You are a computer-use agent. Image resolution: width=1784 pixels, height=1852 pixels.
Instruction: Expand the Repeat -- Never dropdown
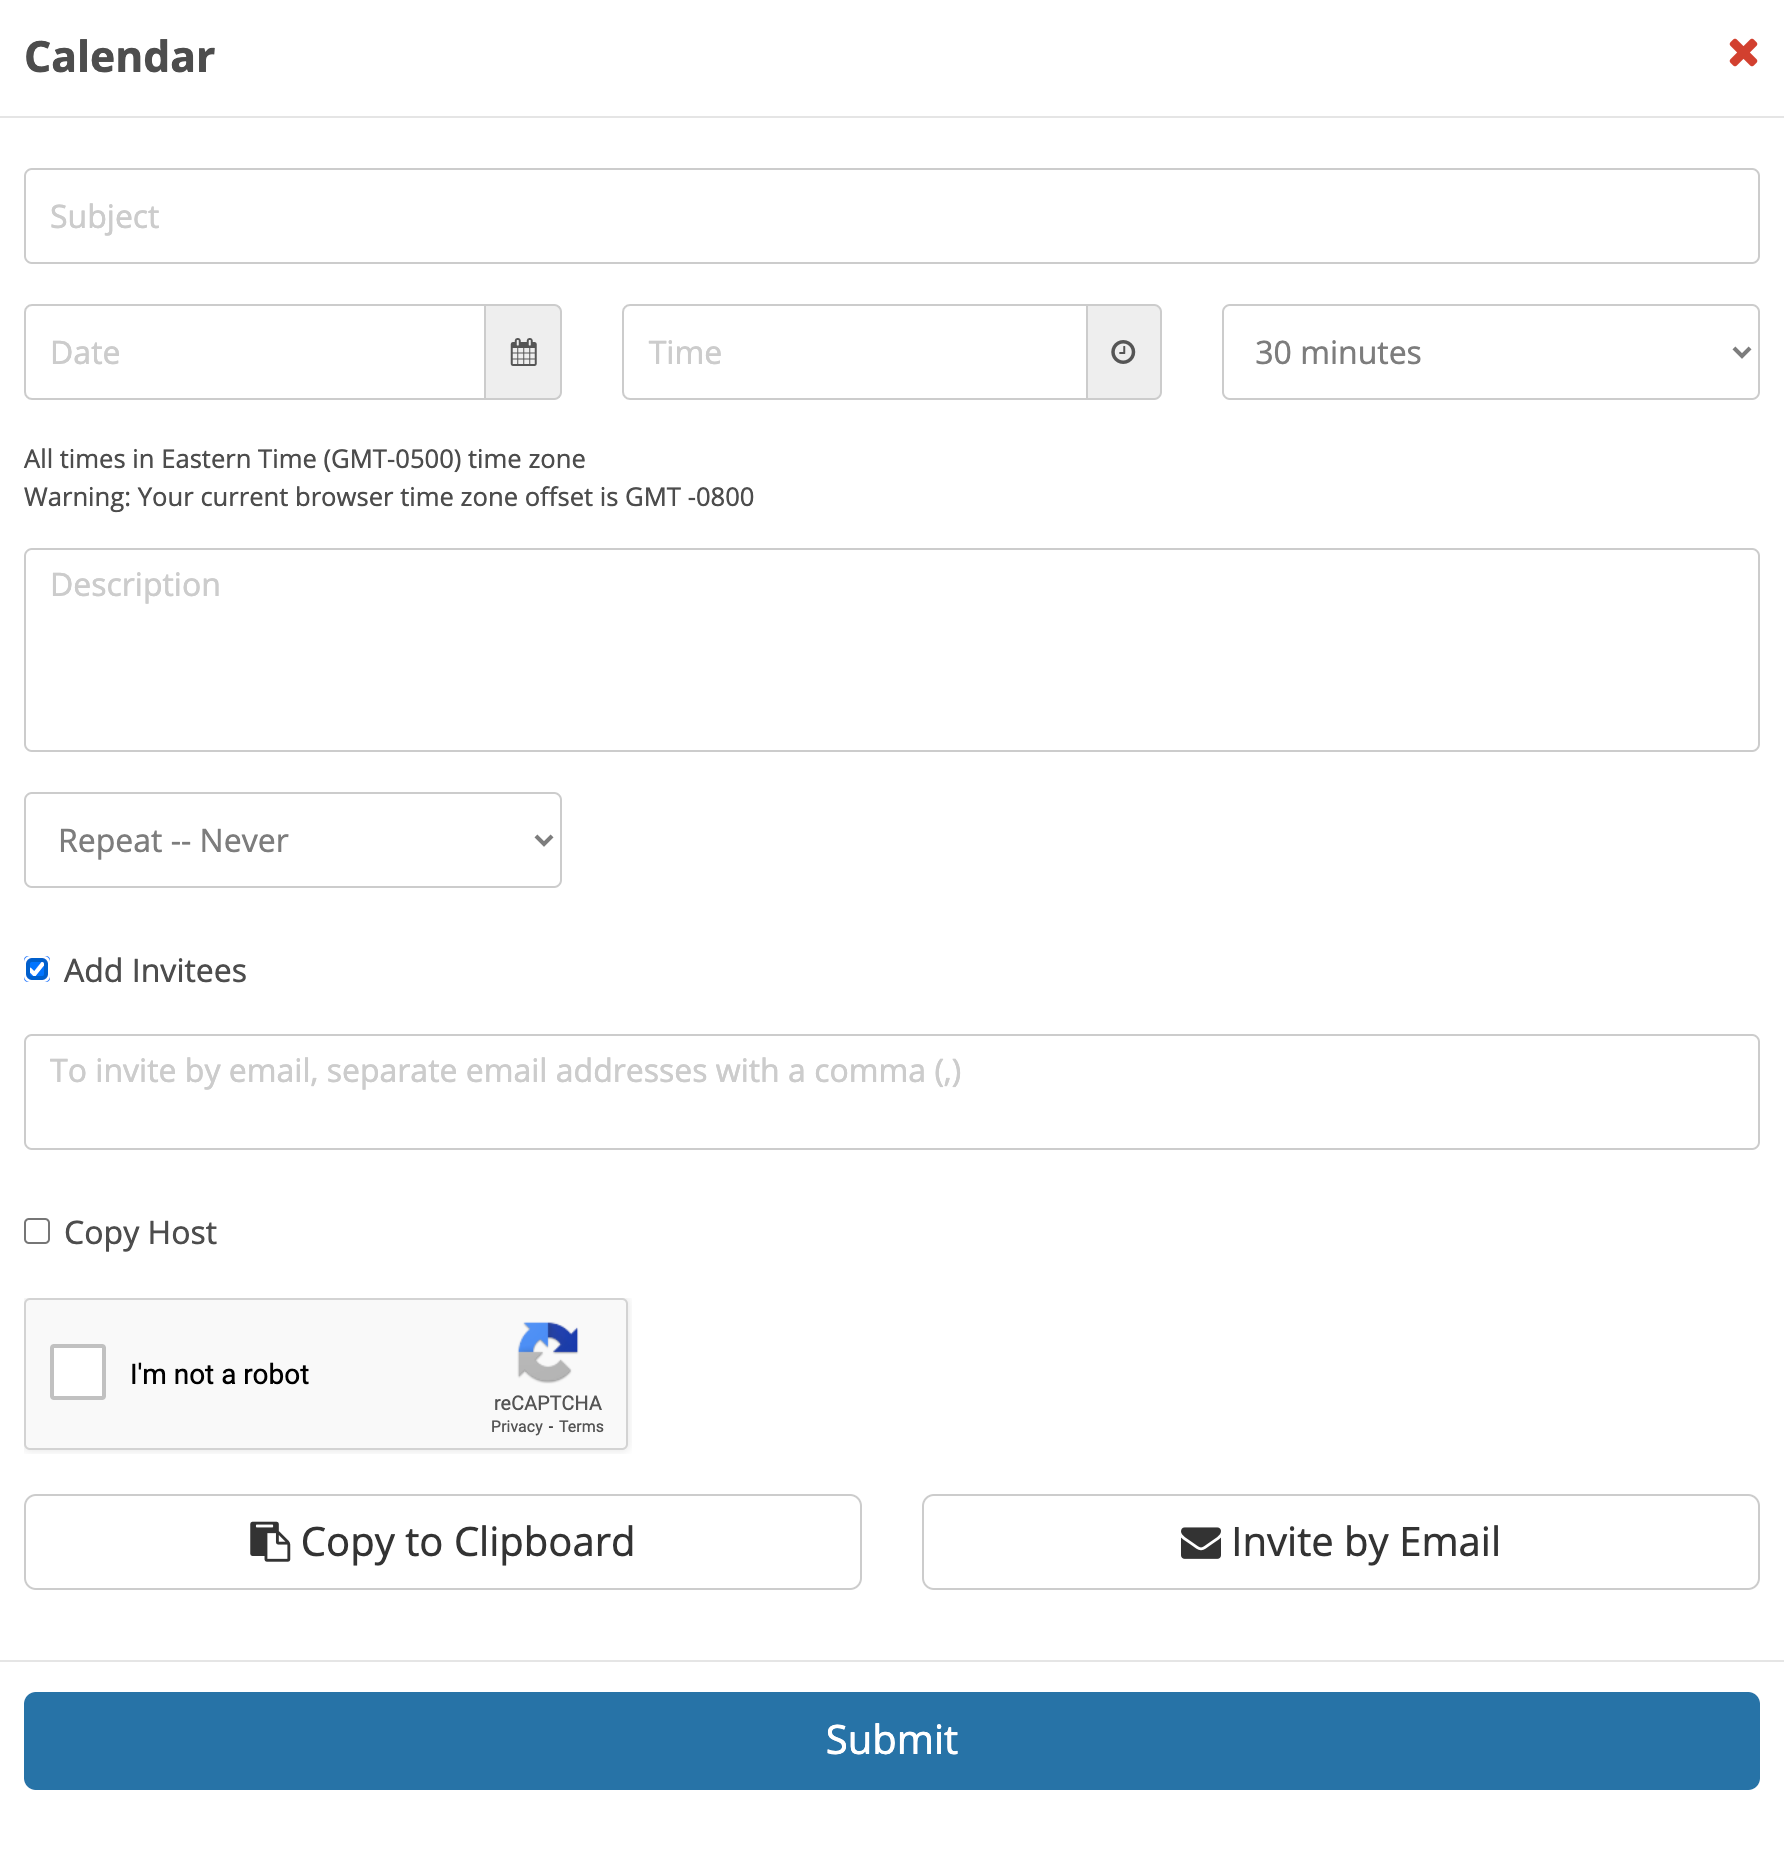[292, 840]
